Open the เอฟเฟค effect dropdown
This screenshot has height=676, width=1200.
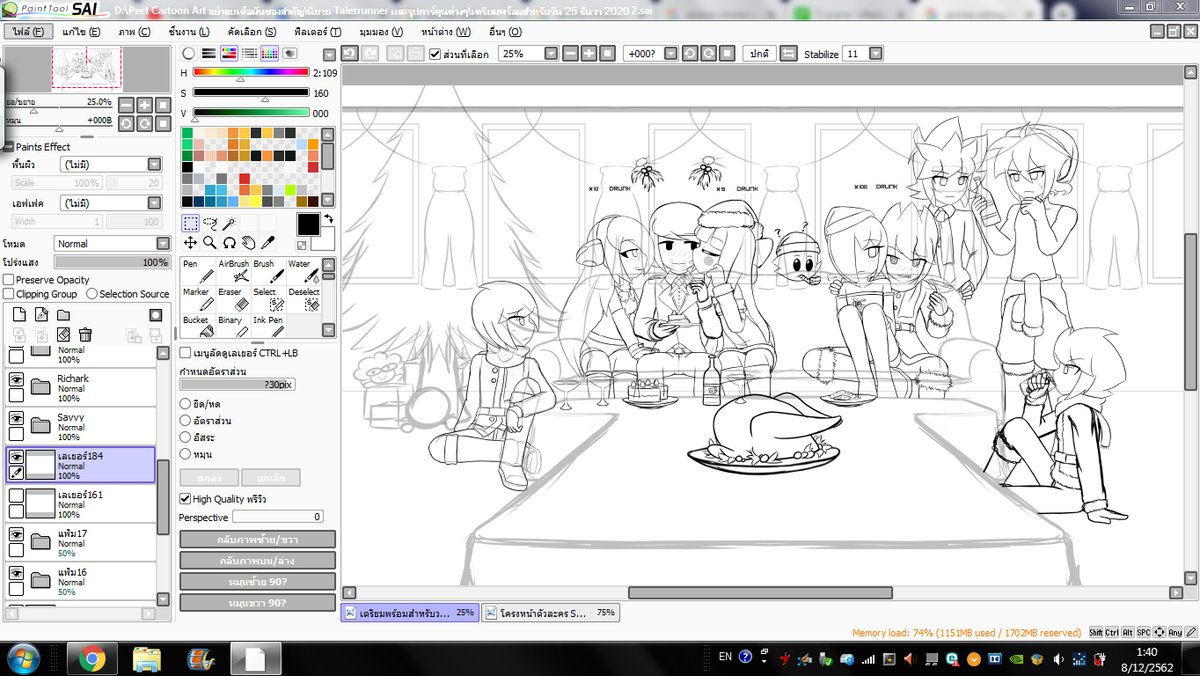154,204
